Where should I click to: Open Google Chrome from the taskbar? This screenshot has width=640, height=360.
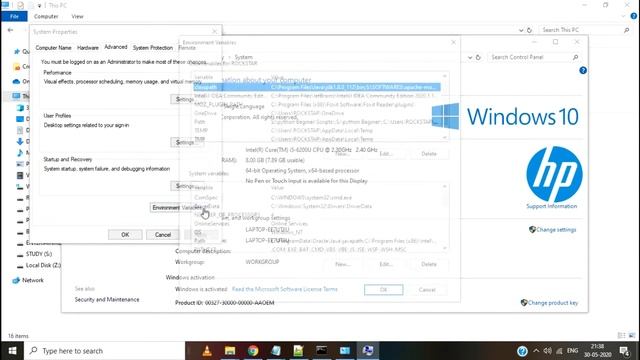(x=253, y=351)
